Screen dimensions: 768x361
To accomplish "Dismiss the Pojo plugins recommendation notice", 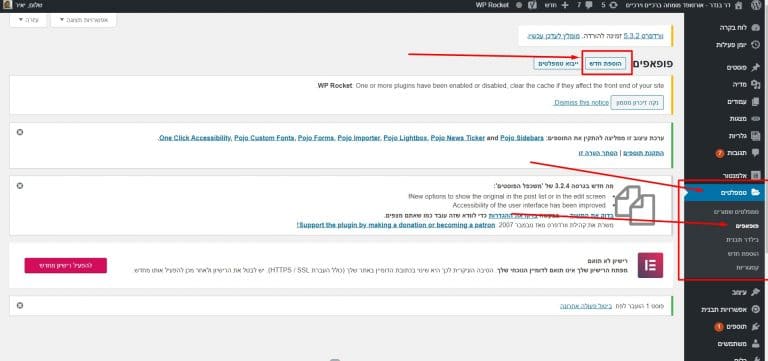I will [20, 132].
